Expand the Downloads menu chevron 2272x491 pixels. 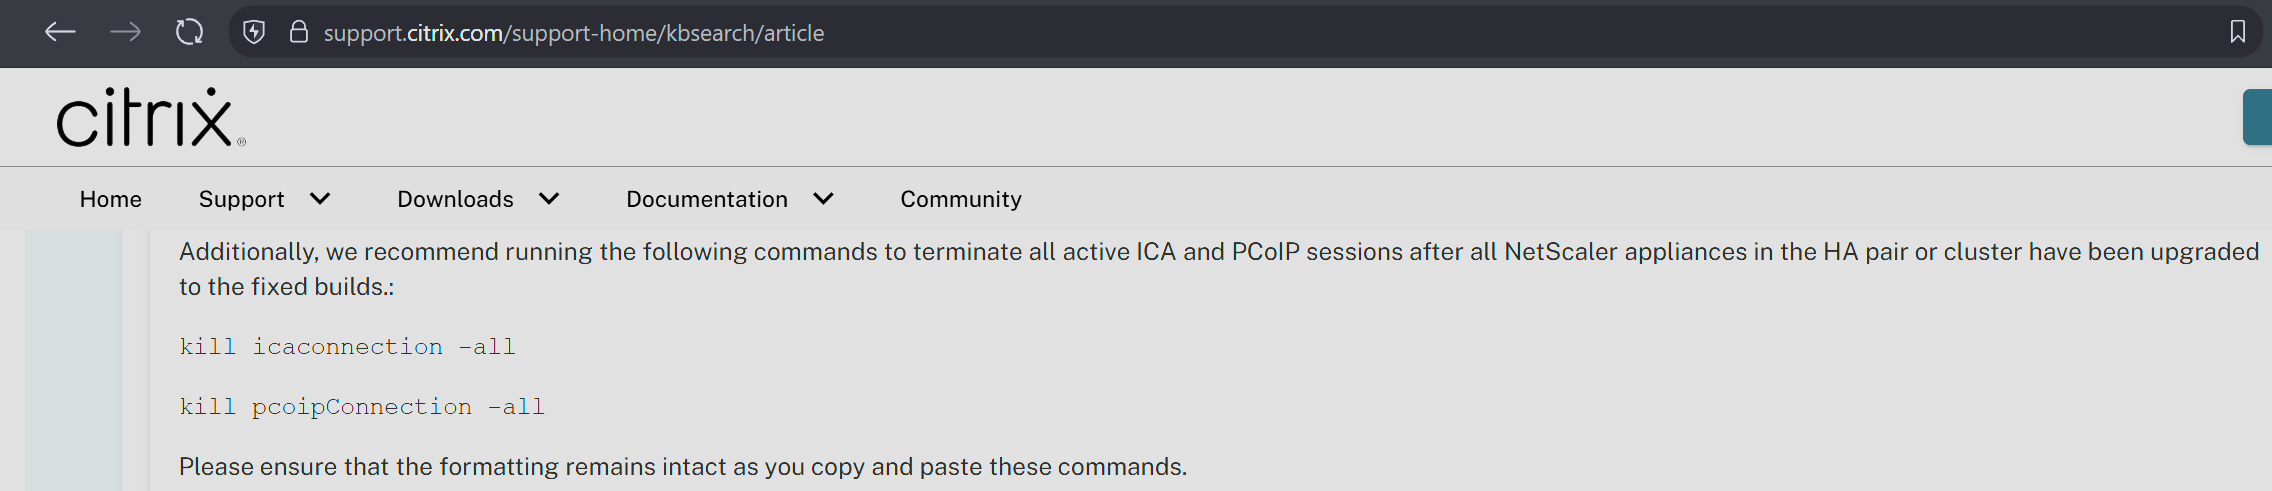point(549,199)
